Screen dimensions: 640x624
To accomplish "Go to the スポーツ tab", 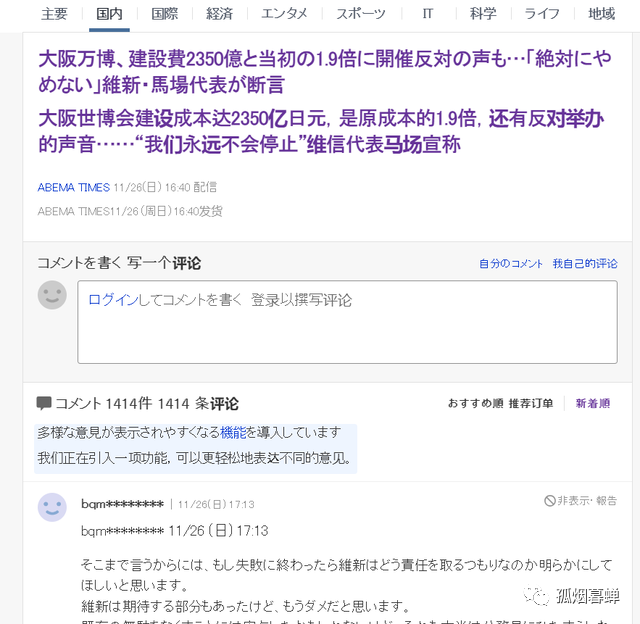I will pos(360,14).
